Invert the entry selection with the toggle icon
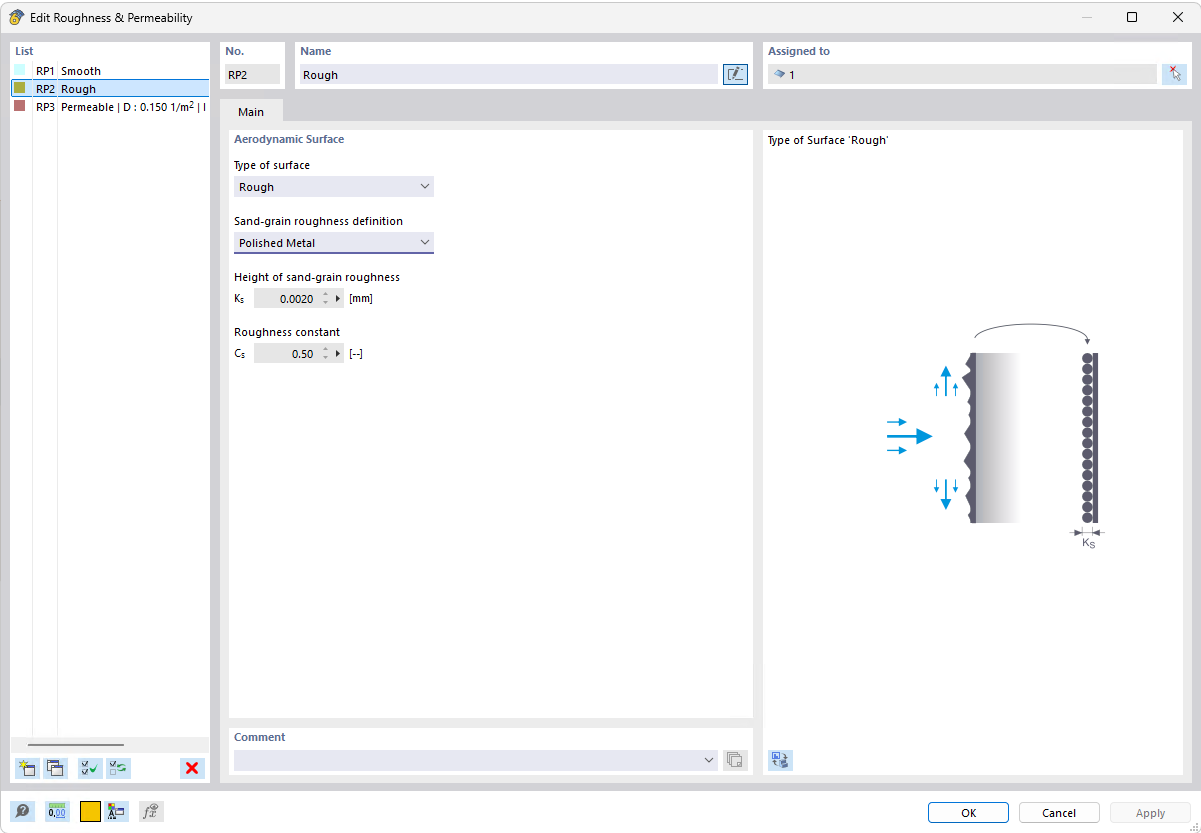The width and height of the screenshot is (1201, 833). coord(118,768)
